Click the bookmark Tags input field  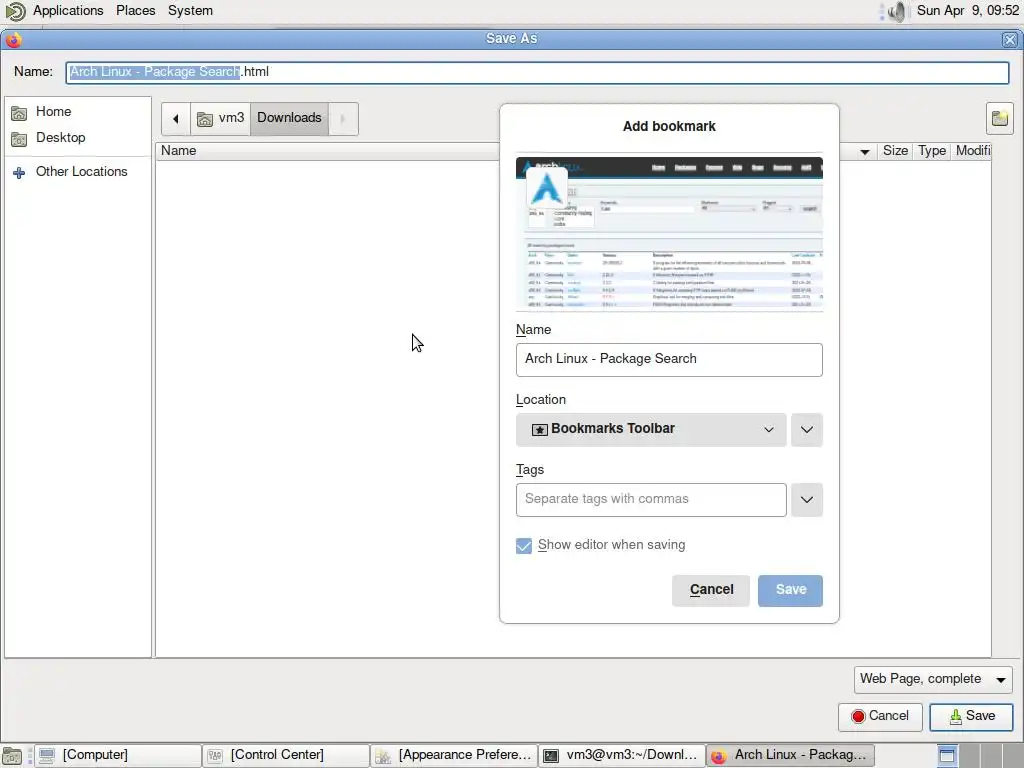coord(650,500)
